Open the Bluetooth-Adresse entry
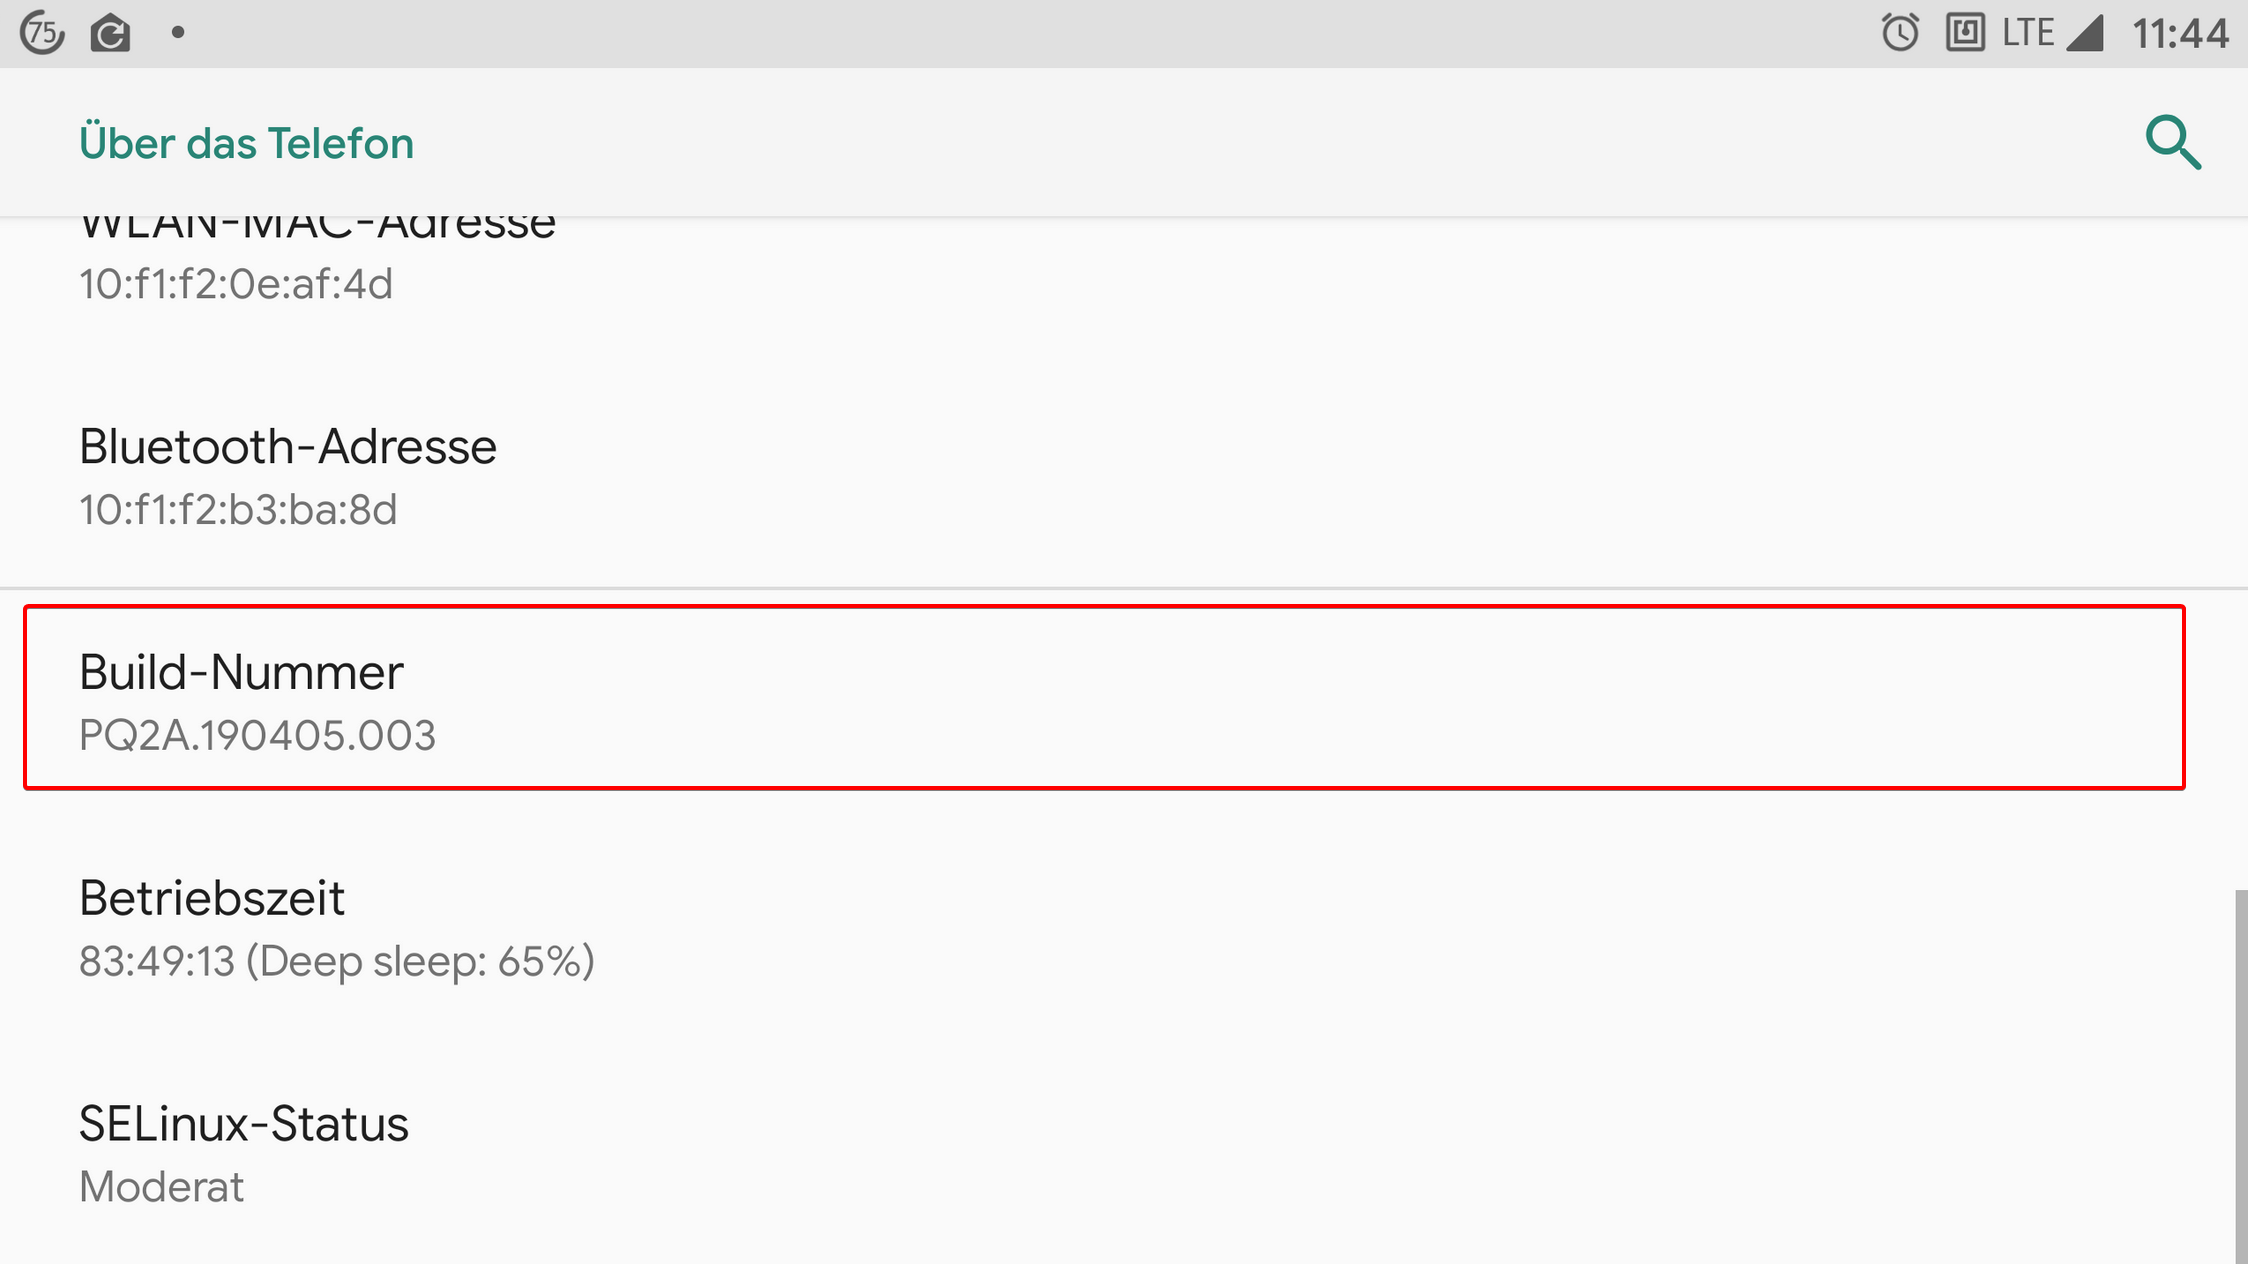Screen dimensions: 2248x1264 pos(1124,476)
